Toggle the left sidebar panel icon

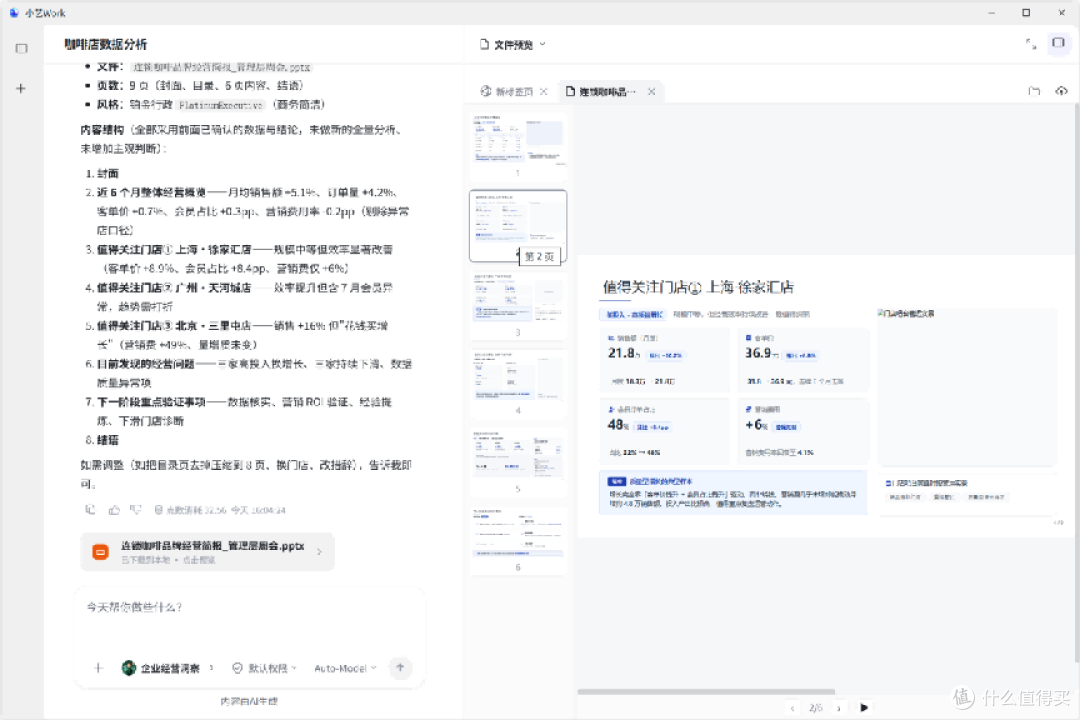click(21, 48)
